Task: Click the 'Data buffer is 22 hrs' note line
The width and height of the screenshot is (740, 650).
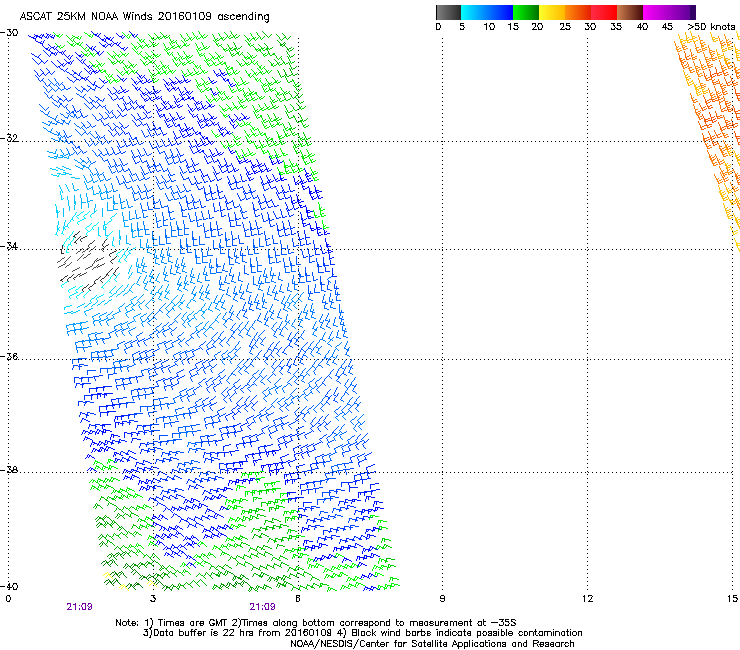Action: pos(362,633)
